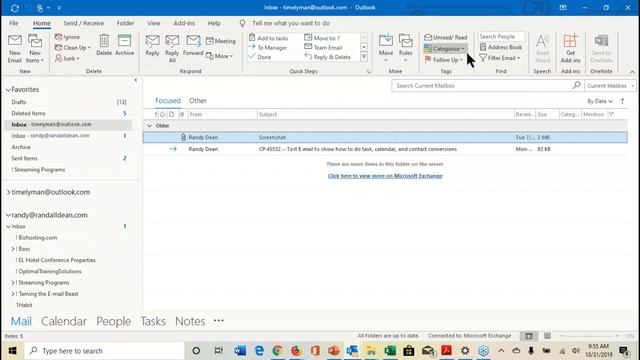The width and height of the screenshot is (640, 360).
Task: Reverse sort order arrow
Action: 622,101
